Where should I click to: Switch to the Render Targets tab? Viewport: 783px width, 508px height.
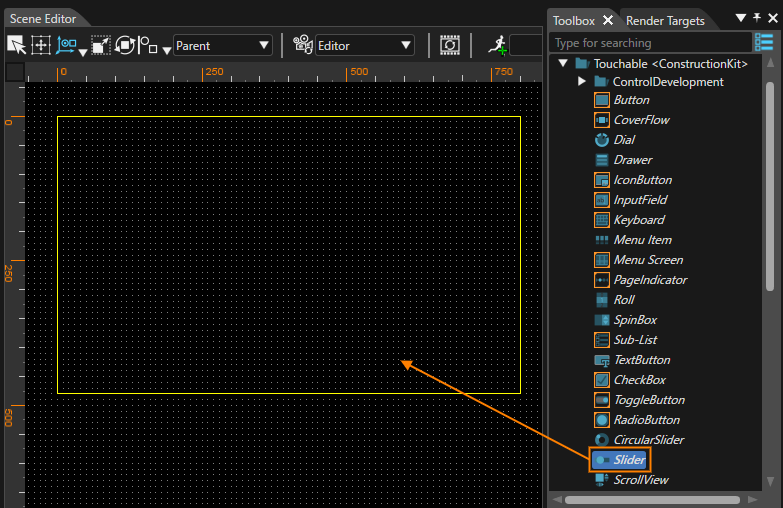tap(665, 21)
